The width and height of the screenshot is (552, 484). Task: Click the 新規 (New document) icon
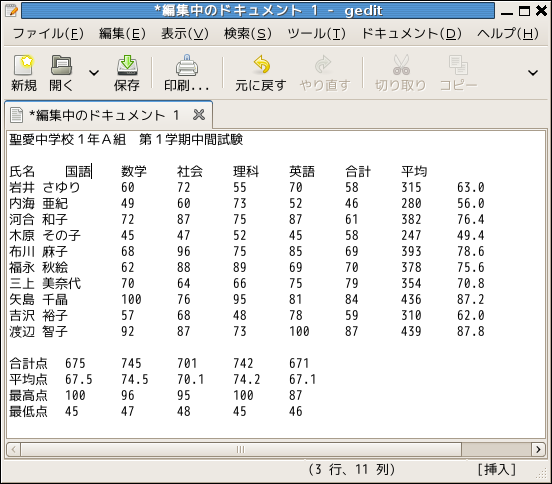click(23, 65)
